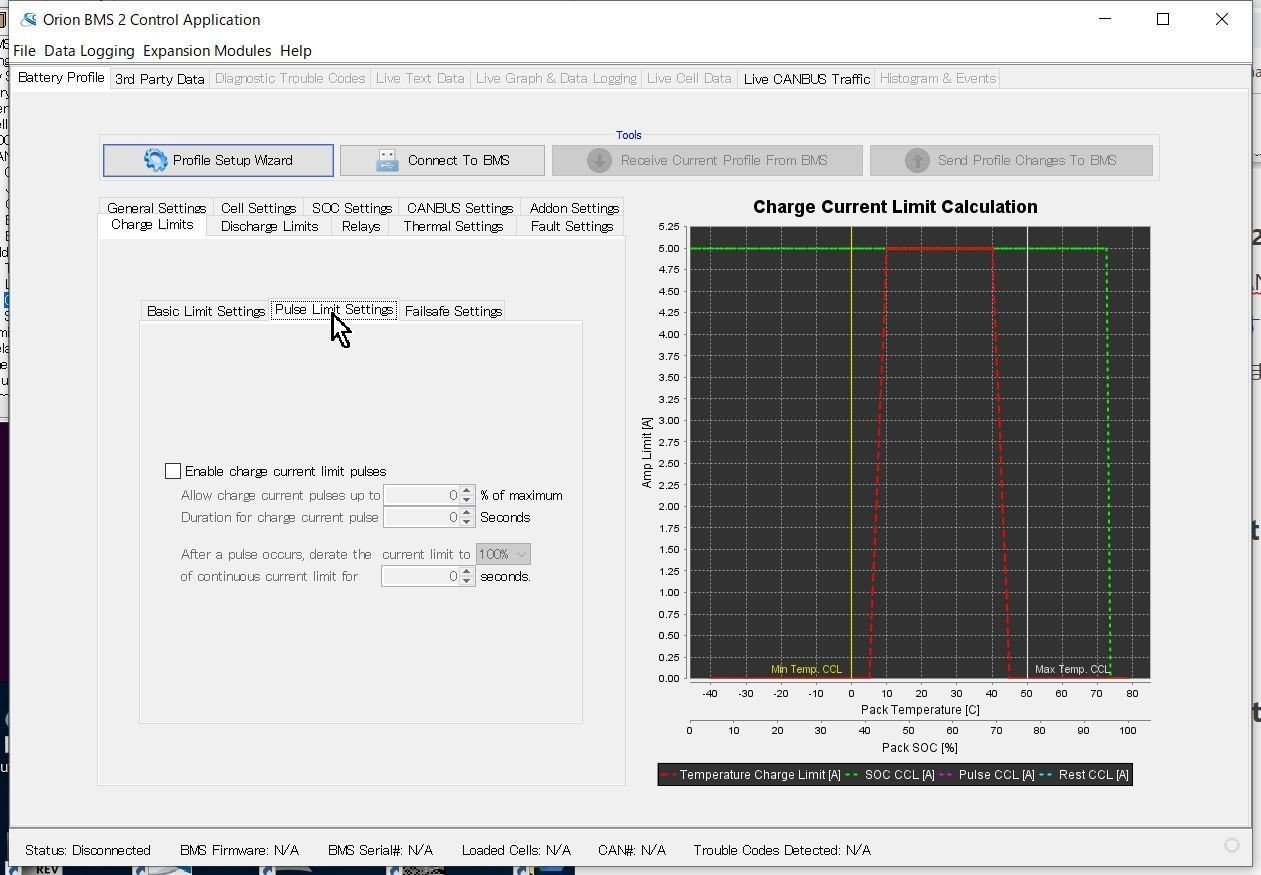Viewport: 1261px width, 875px height.
Task: Click Temperature Charge Limit legend entry
Action: click(752, 775)
